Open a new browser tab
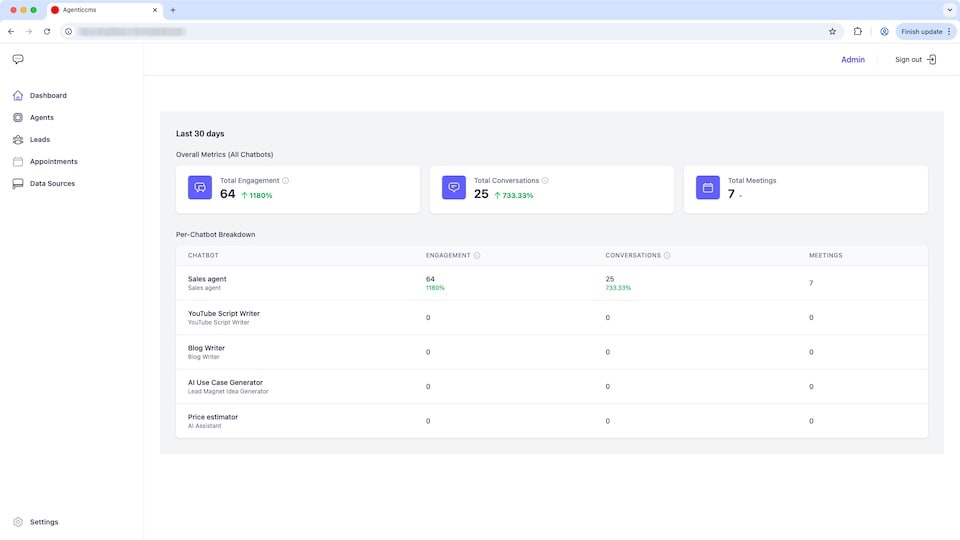 click(173, 10)
